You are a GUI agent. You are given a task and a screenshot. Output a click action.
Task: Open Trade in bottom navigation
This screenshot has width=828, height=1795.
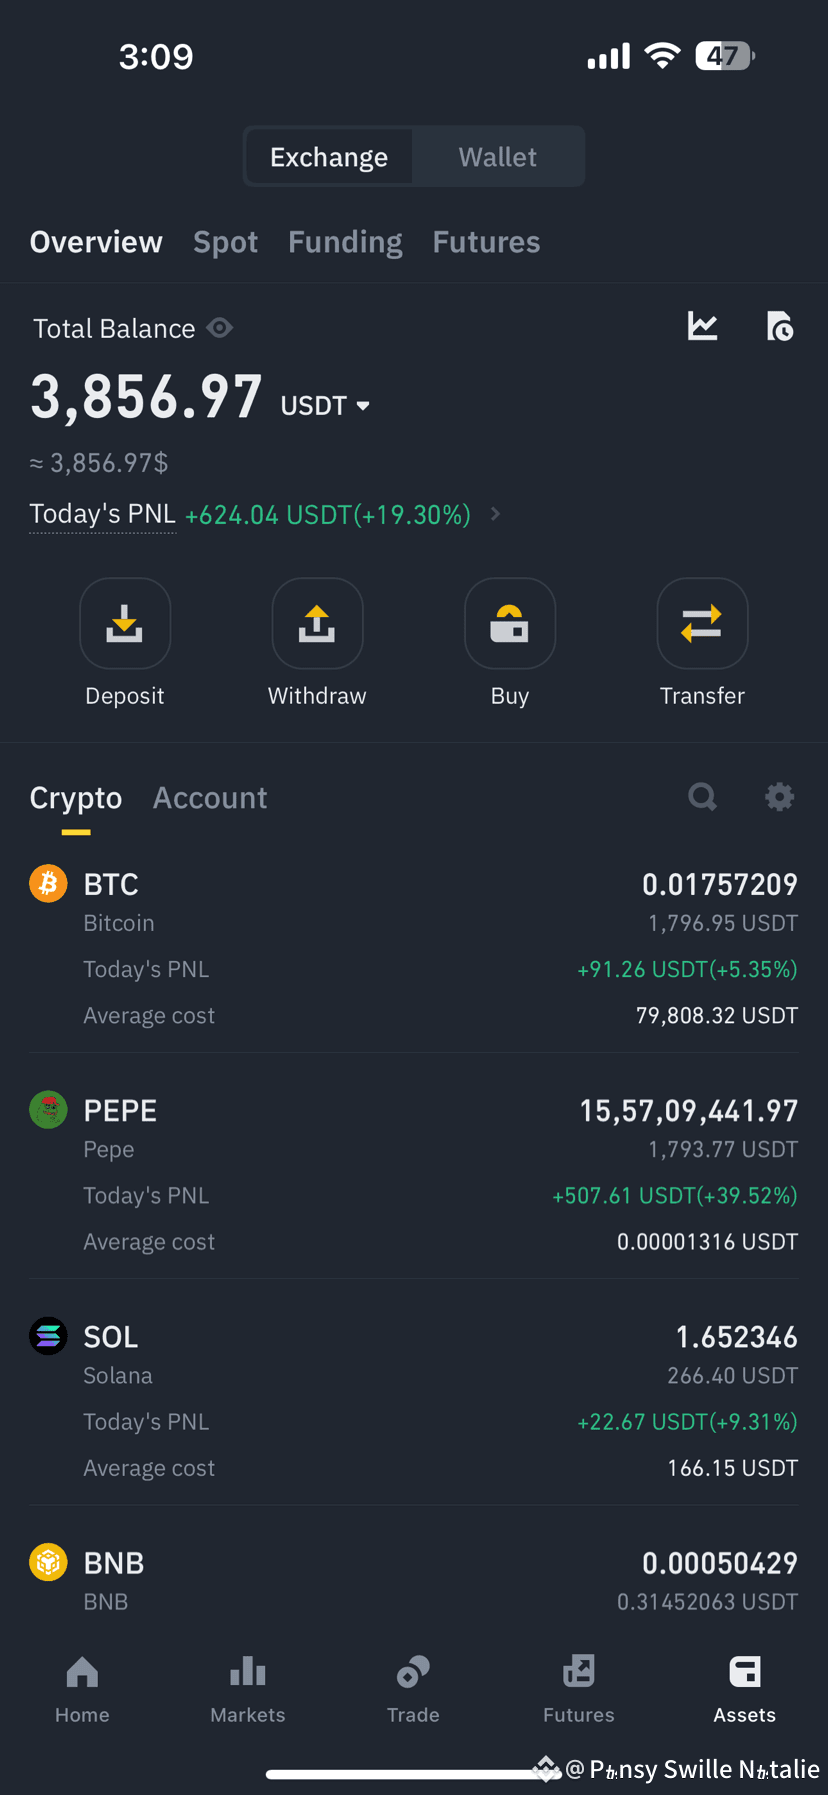pyautogui.click(x=413, y=1689)
